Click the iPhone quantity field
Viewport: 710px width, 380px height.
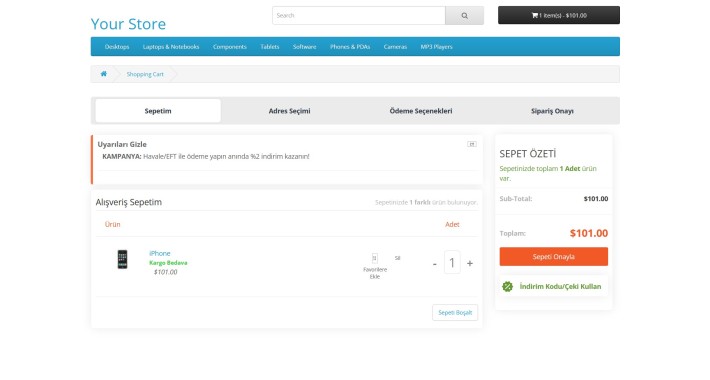click(x=452, y=262)
